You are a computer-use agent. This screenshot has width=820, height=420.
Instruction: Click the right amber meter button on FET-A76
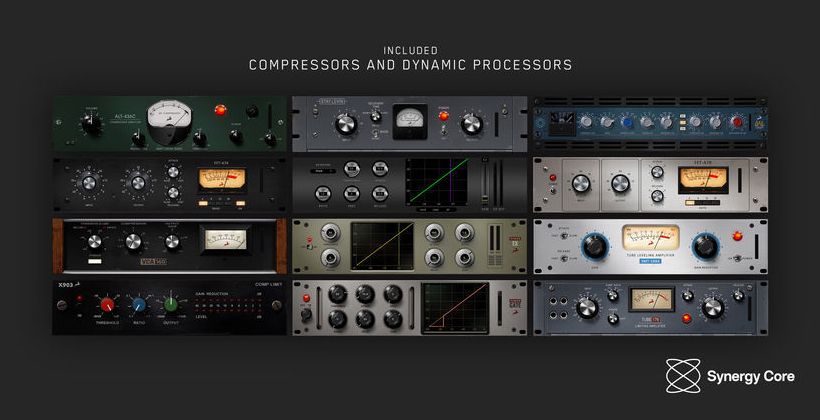point(241,203)
